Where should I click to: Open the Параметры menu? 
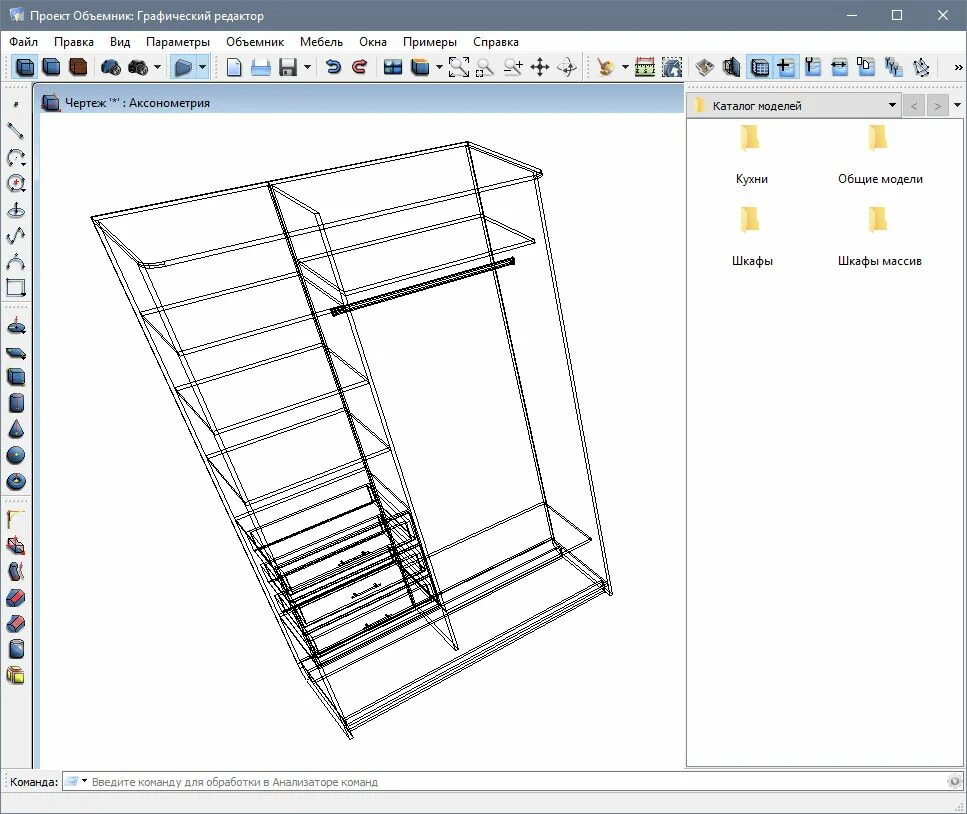(x=178, y=42)
